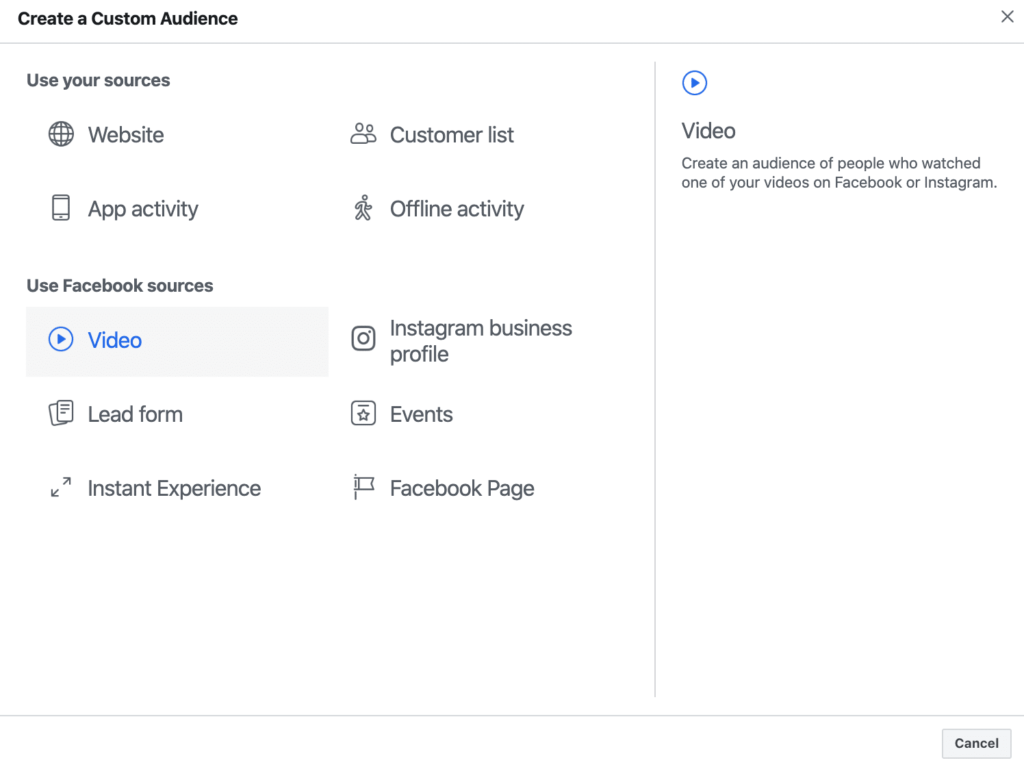Close the Create a Custom Audience dialog

pyautogui.click(x=1007, y=16)
